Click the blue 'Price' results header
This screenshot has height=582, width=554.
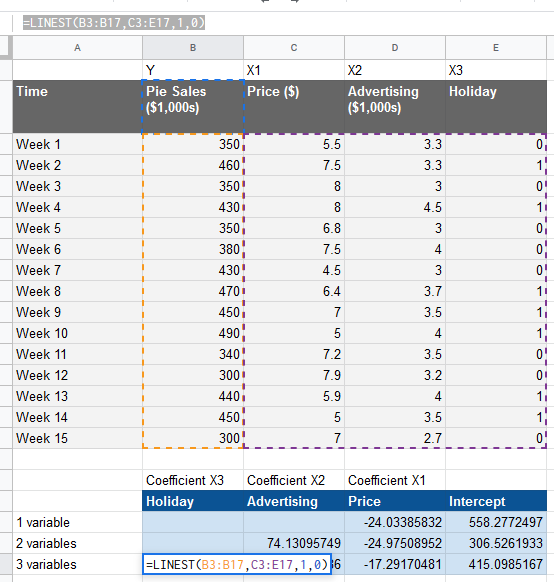coord(394,501)
